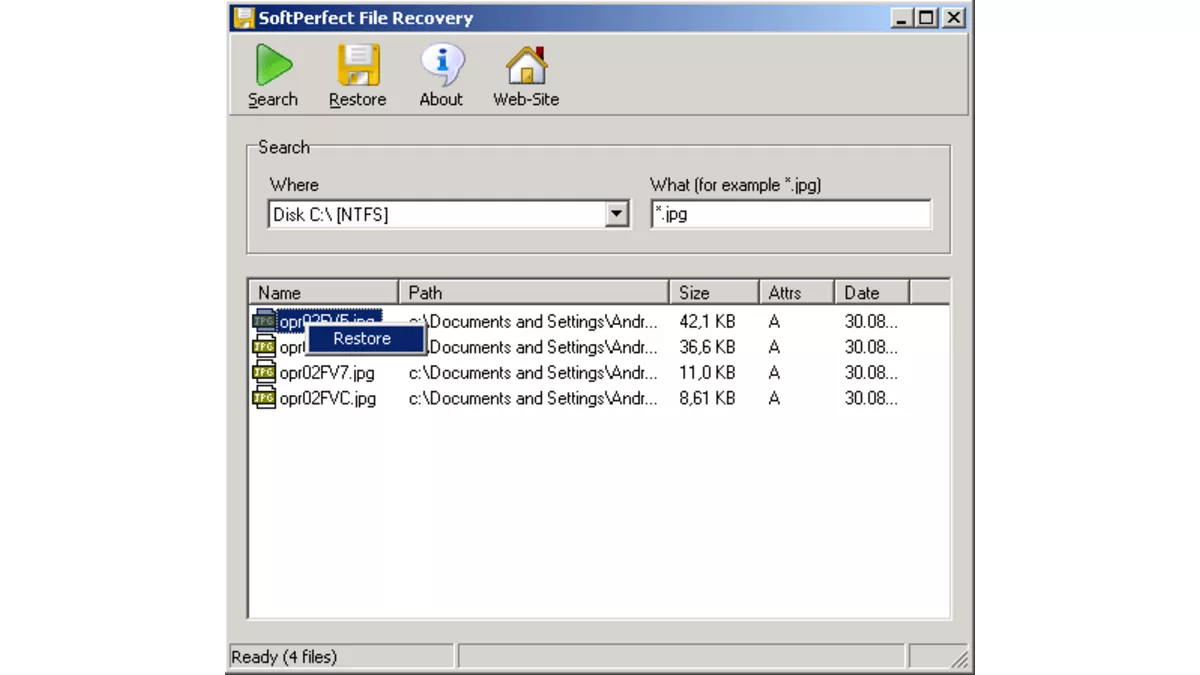
Task: Click the green Search play icon
Action: point(272,66)
